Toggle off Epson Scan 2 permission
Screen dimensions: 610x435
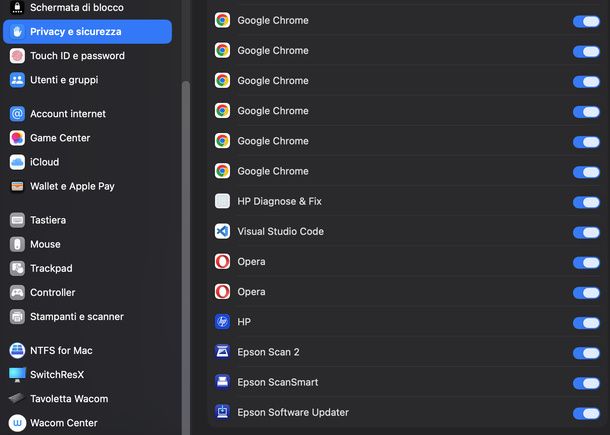coord(586,353)
